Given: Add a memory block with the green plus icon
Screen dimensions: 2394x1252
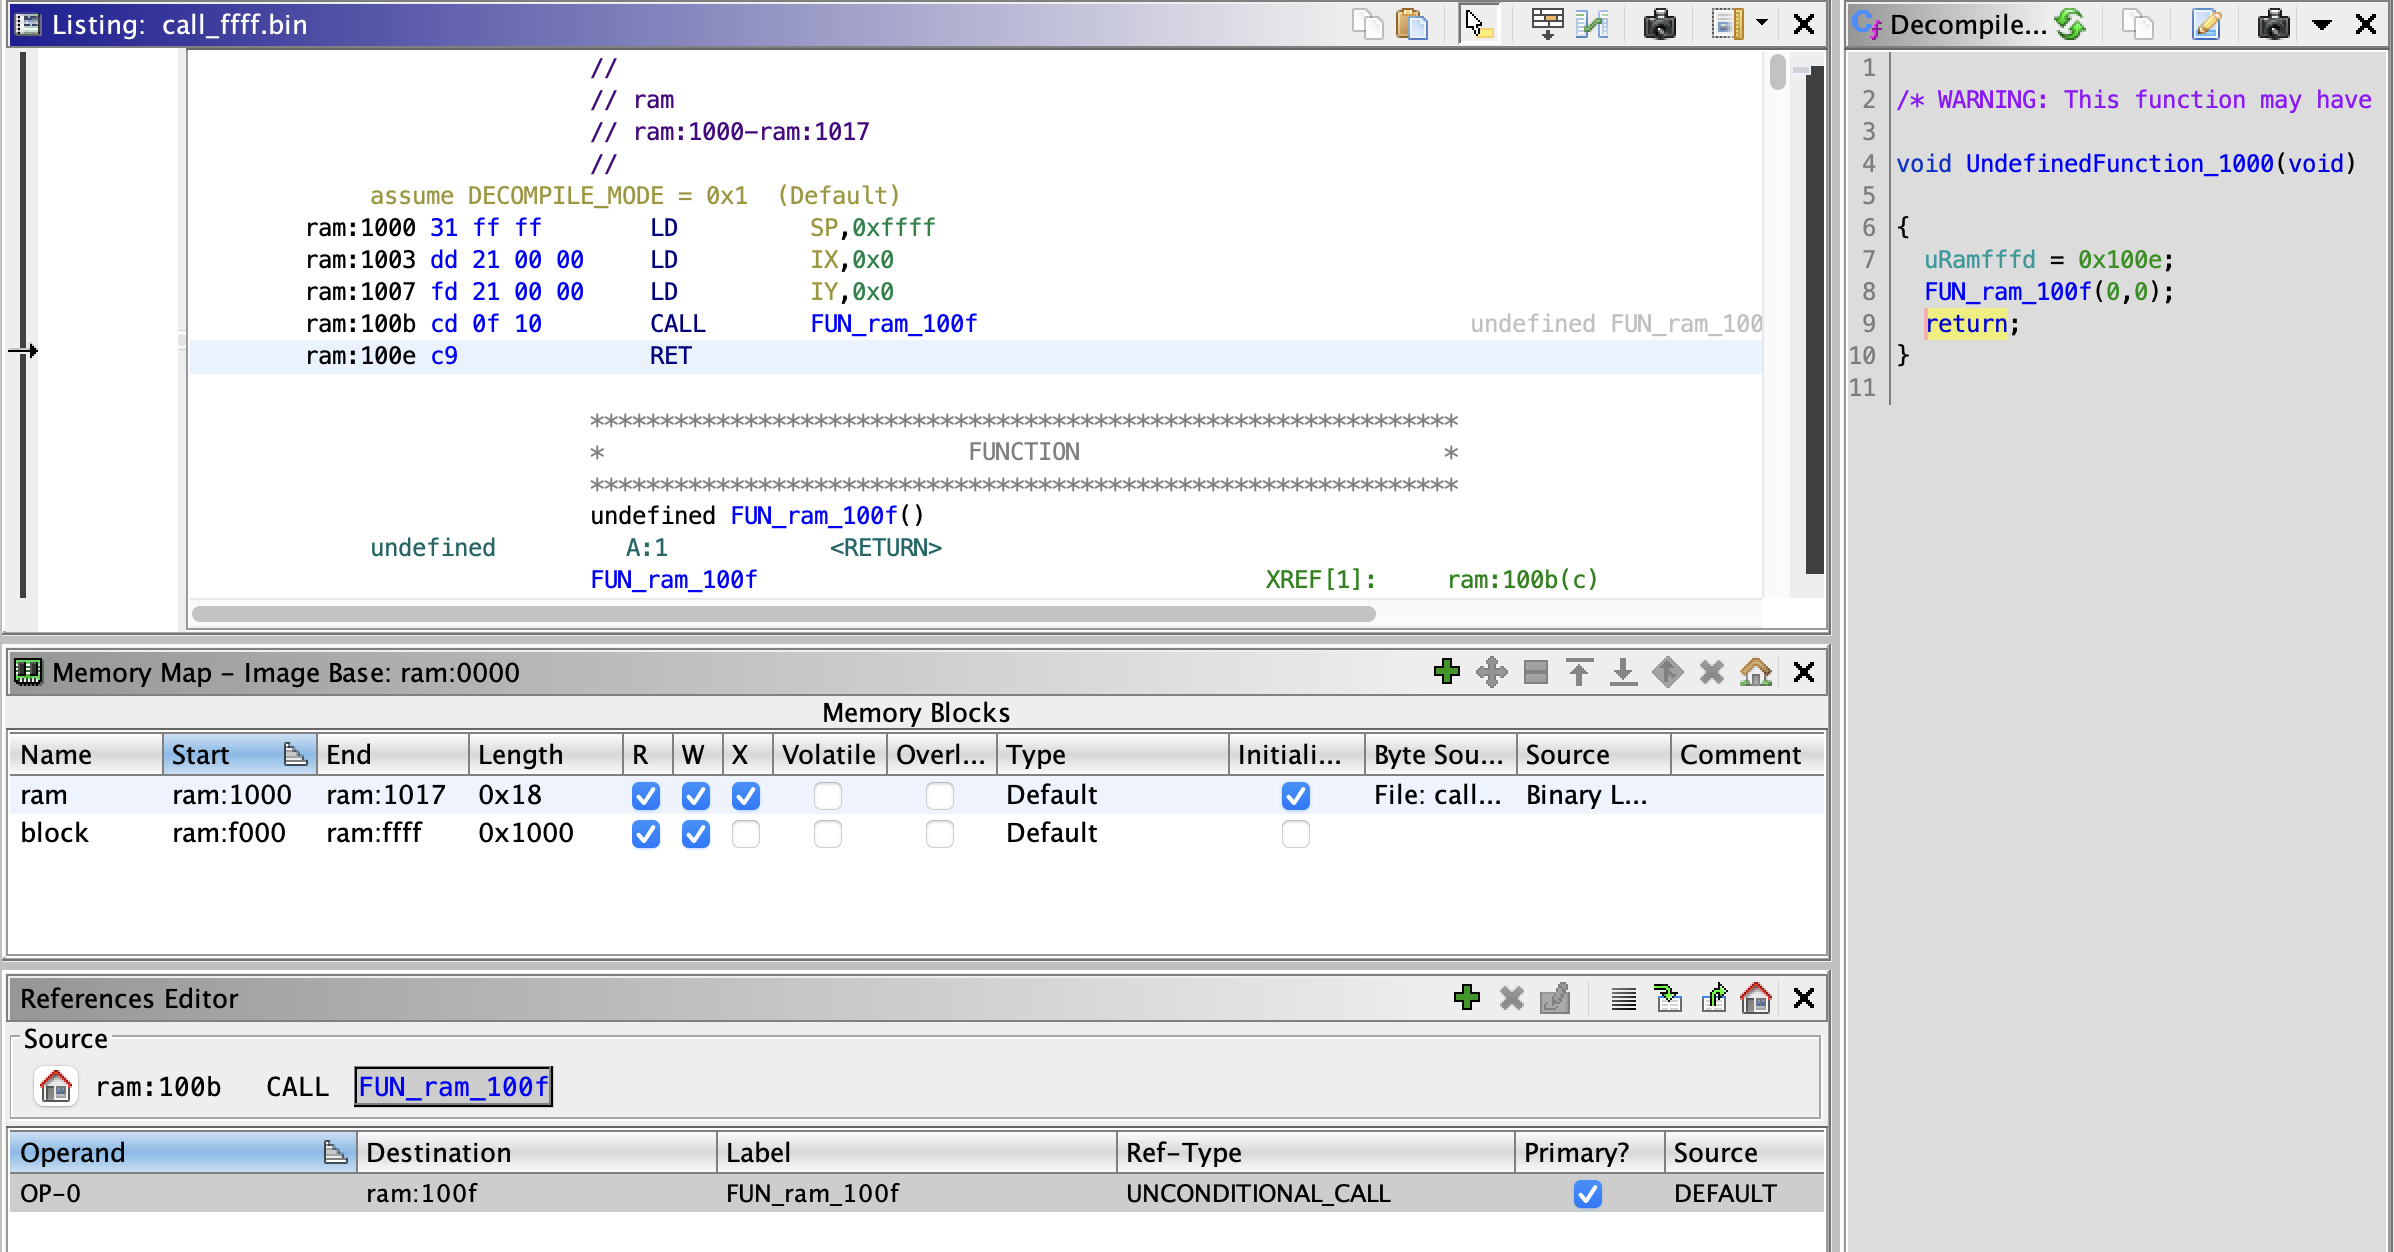Looking at the screenshot, I should [x=1447, y=672].
